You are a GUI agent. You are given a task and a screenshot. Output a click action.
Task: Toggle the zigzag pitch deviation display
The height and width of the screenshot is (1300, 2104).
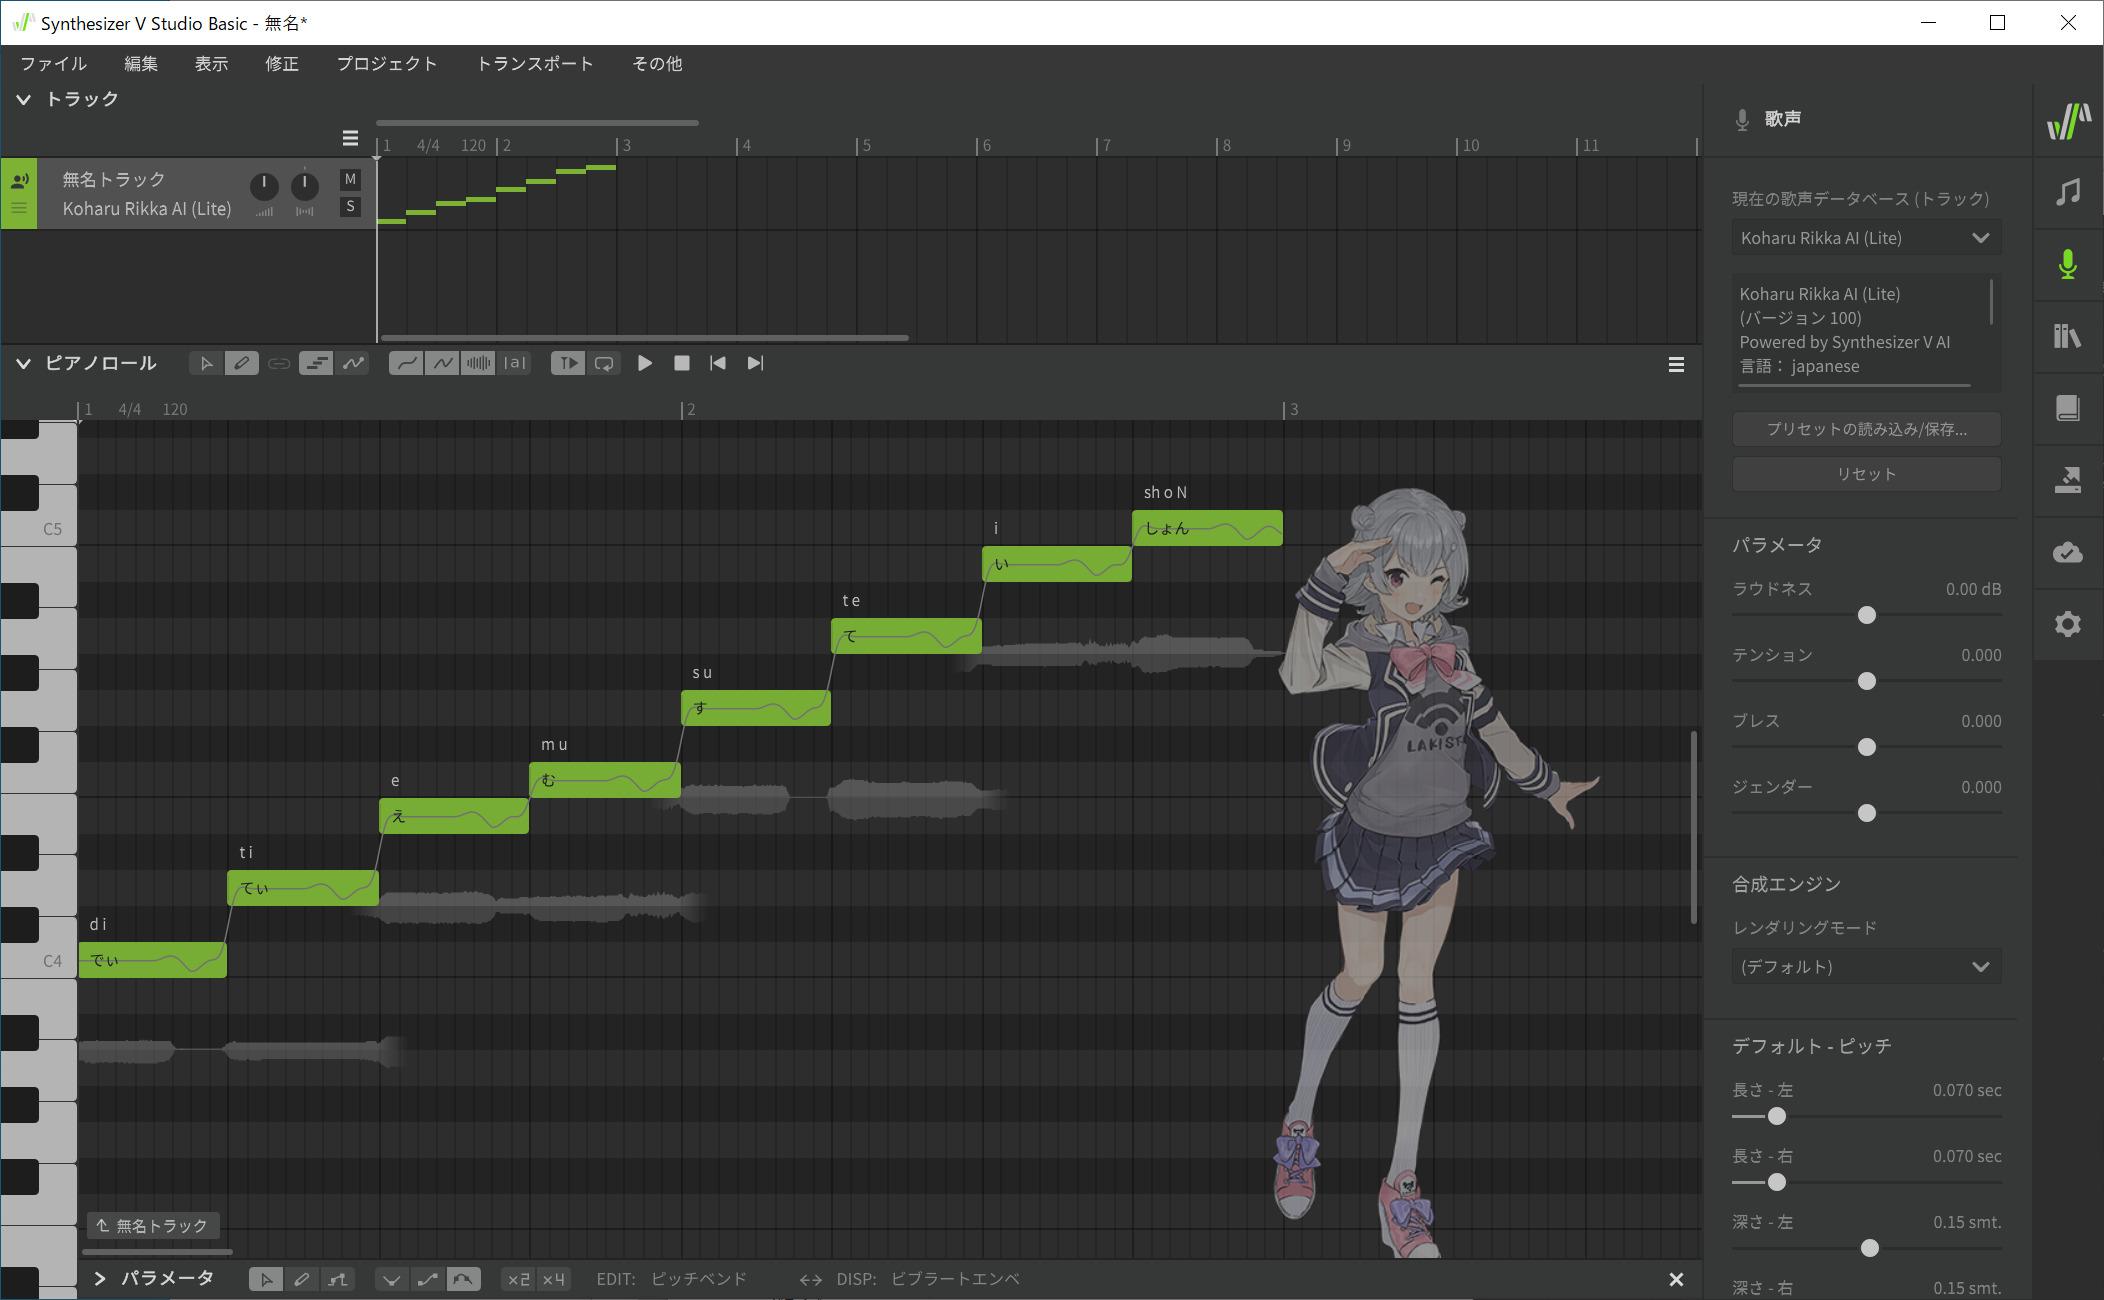[442, 363]
